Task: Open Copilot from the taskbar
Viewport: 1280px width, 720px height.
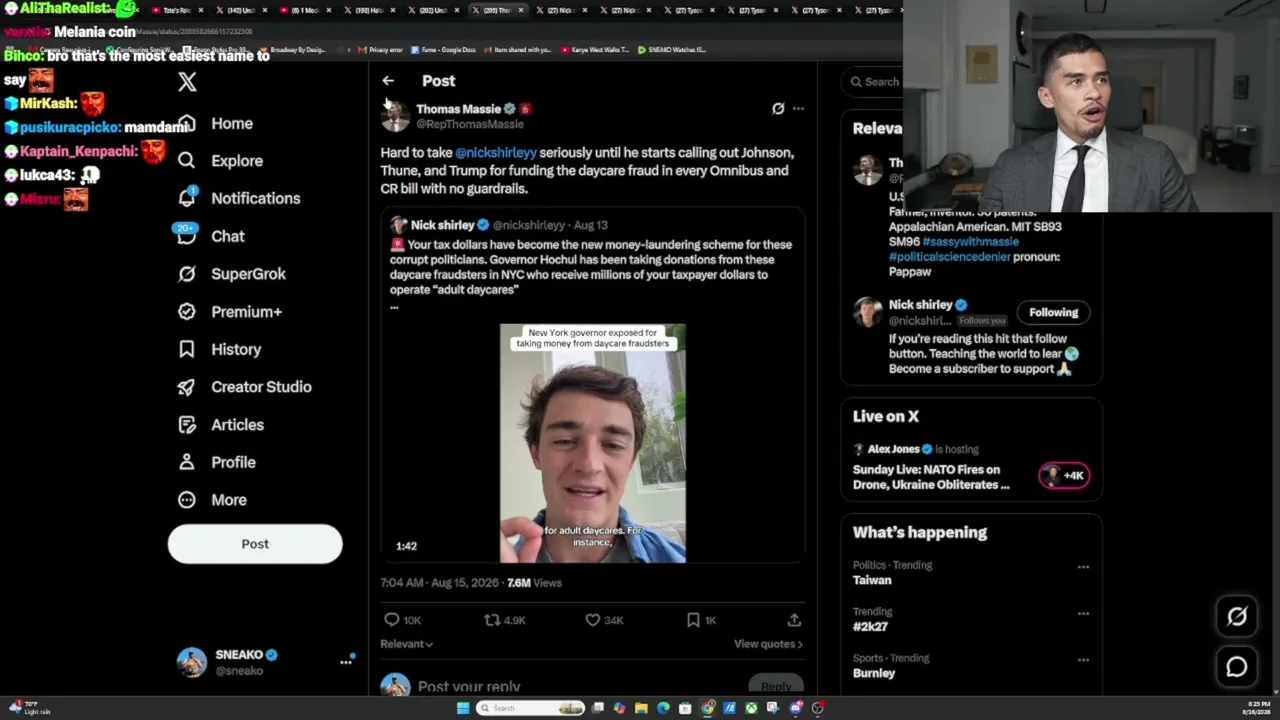Action: (x=619, y=708)
